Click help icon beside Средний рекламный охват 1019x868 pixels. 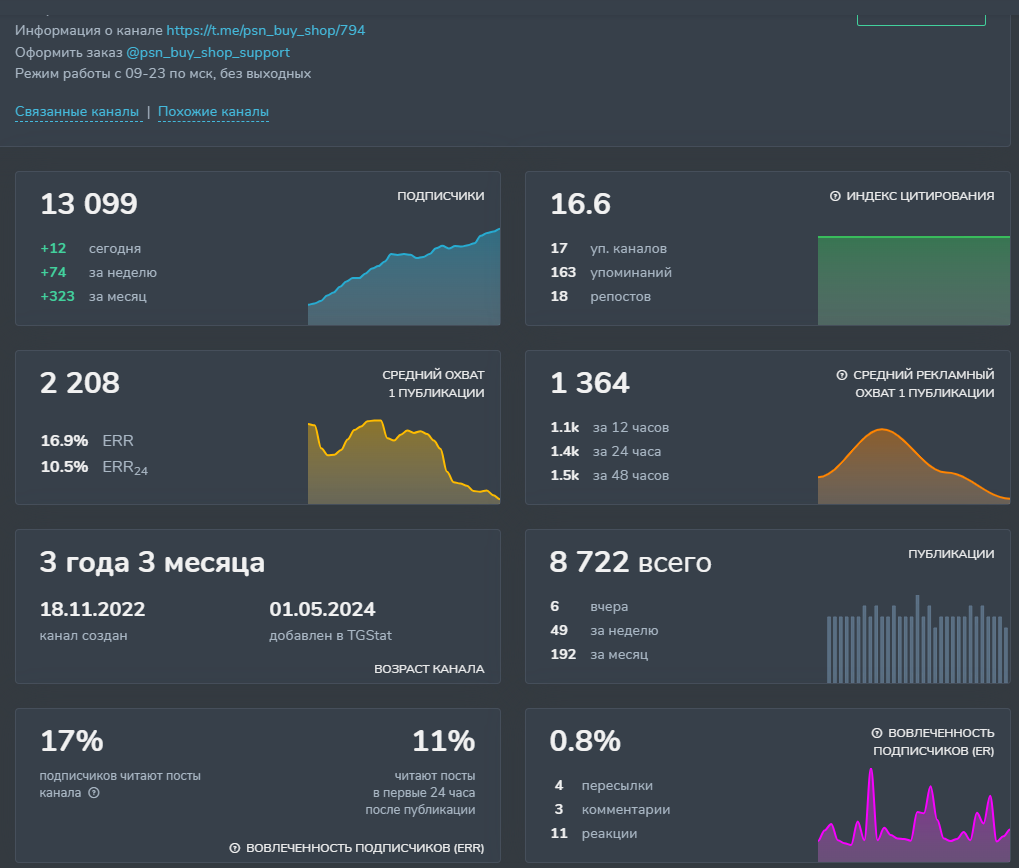[841, 375]
